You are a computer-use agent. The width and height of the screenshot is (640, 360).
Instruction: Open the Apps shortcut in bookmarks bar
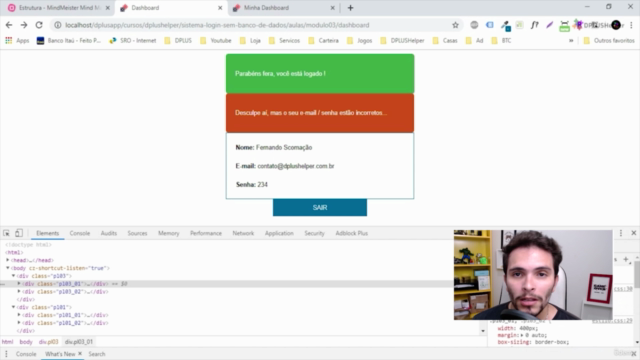[17, 40]
